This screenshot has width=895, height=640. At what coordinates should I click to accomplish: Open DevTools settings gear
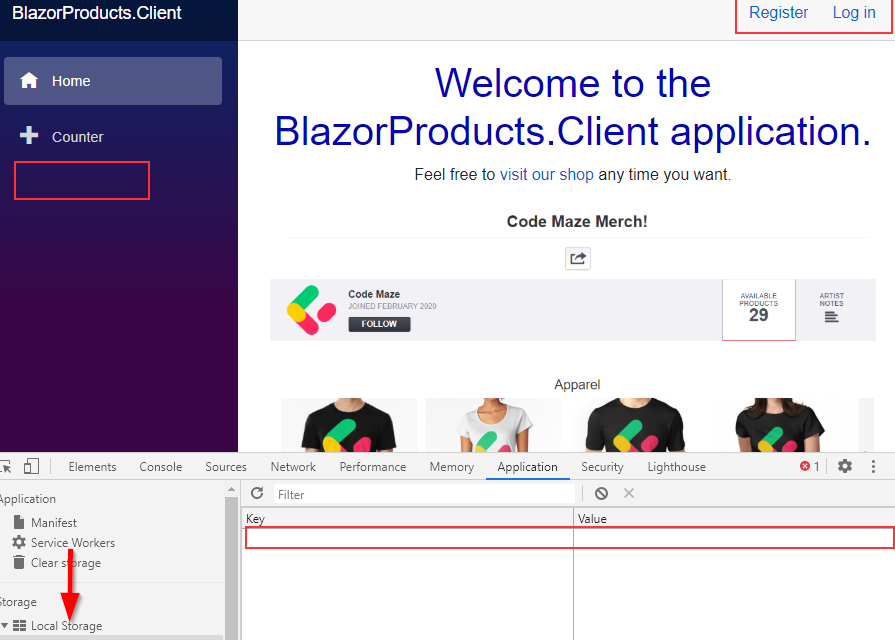click(845, 467)
